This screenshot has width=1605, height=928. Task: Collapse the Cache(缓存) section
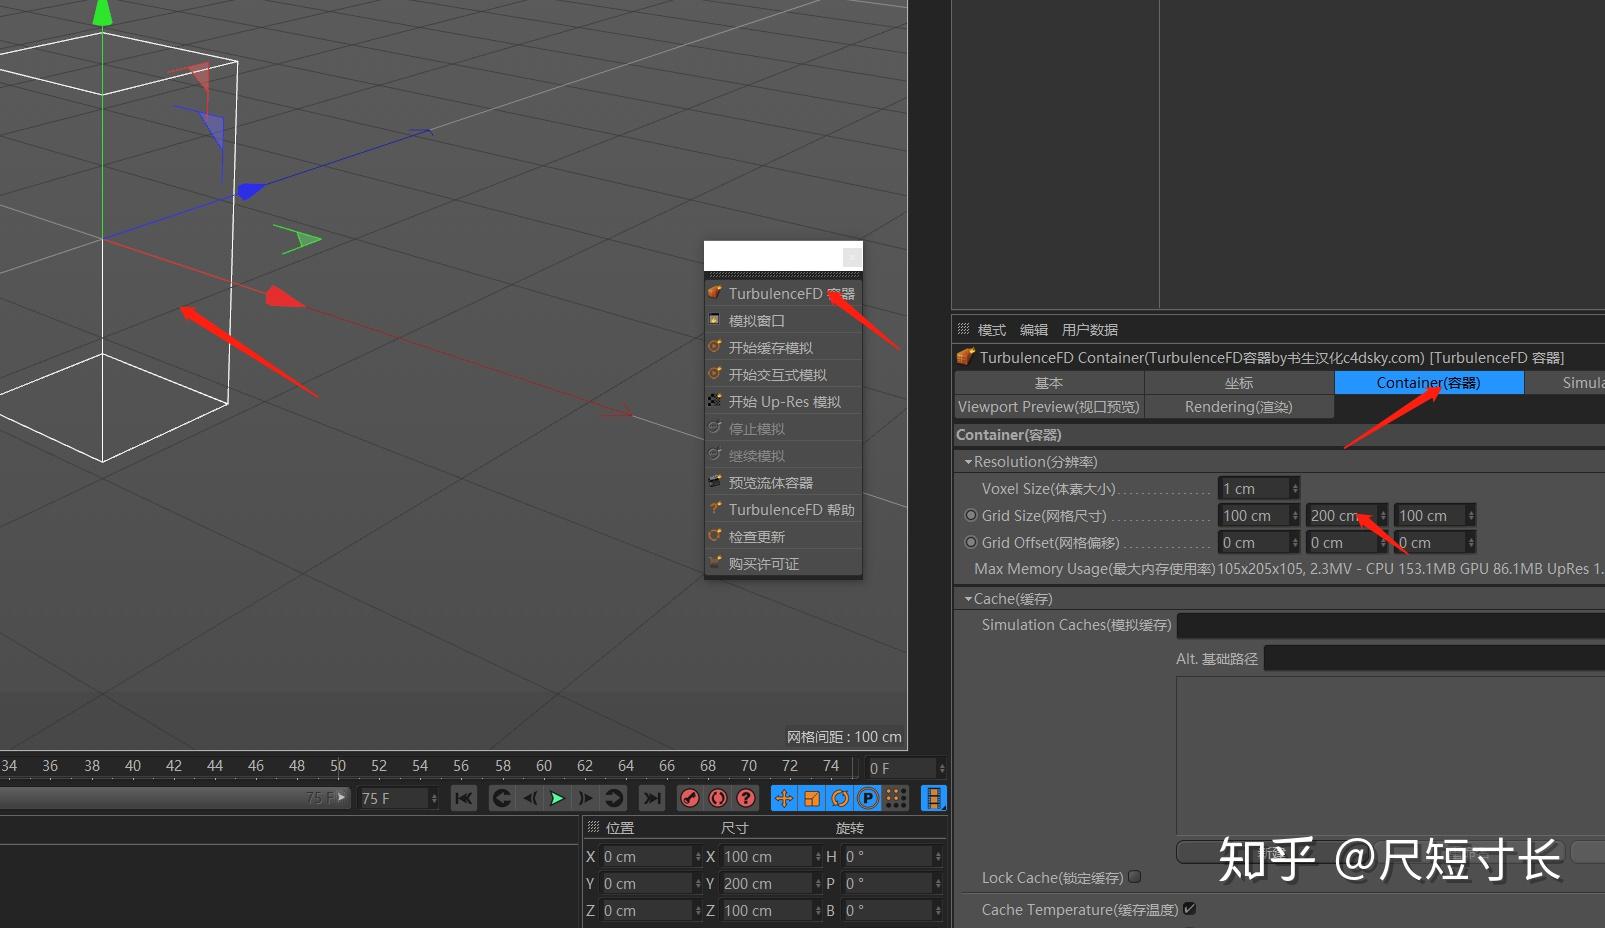point(968,598)
